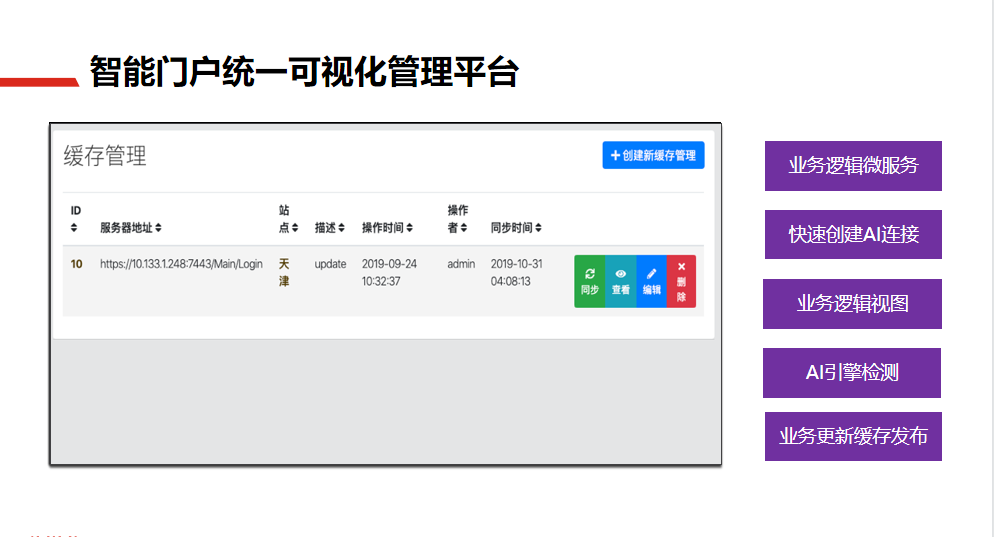
Task: Click the server URL in row 10
Action: (x=181, y=264)
